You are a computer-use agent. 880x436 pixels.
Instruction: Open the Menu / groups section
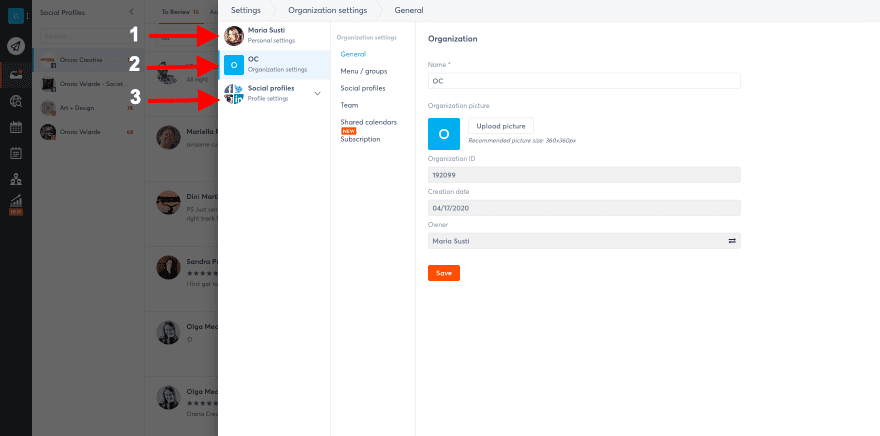363,71
